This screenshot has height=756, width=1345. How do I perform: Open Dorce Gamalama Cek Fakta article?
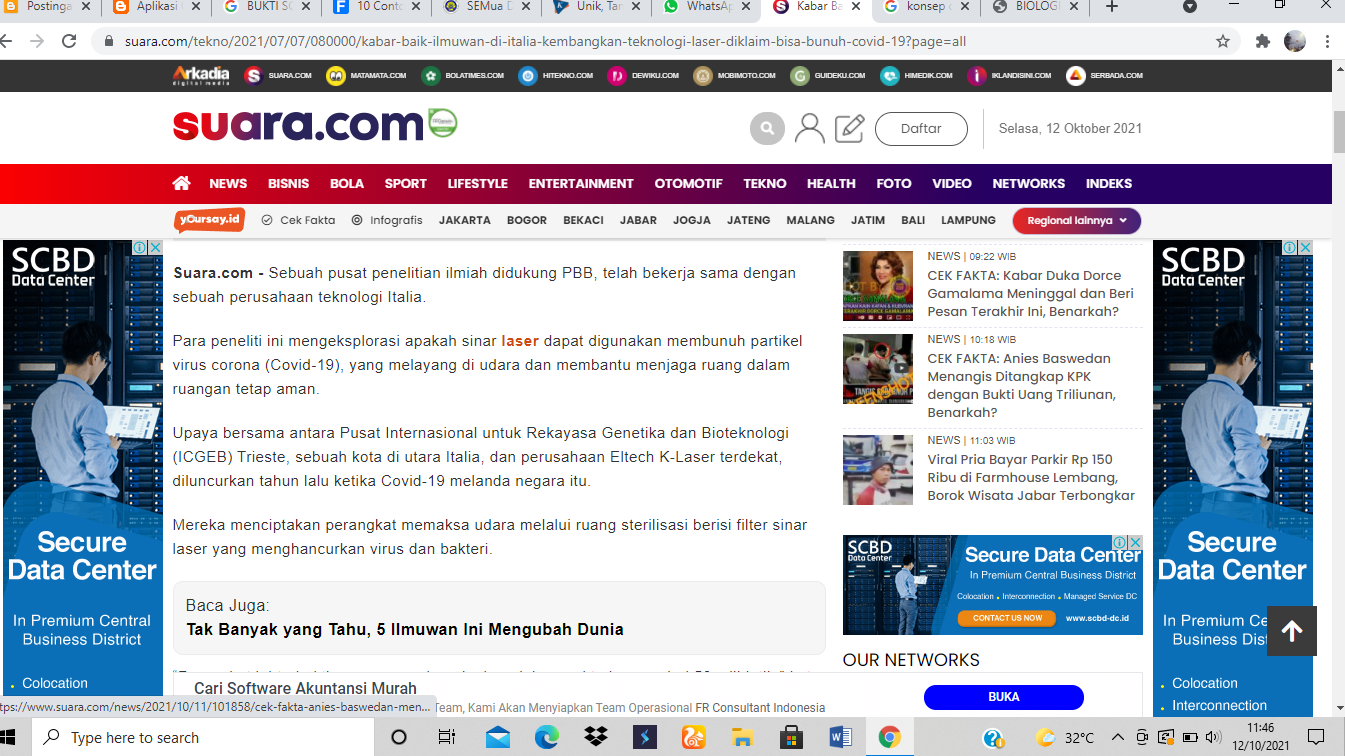(x=1030, y=293)
